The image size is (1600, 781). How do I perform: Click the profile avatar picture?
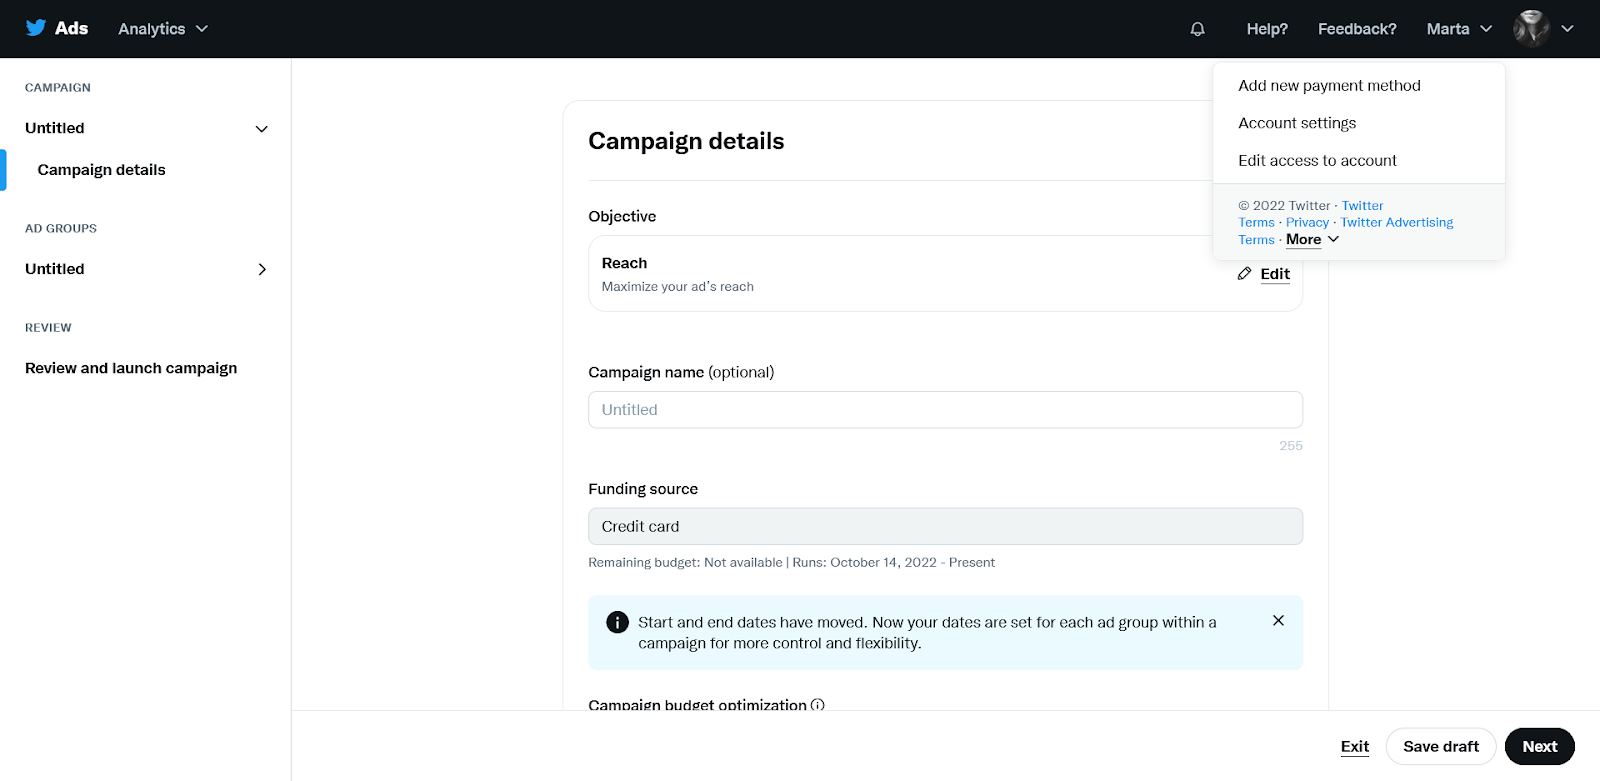[1531, 29]
